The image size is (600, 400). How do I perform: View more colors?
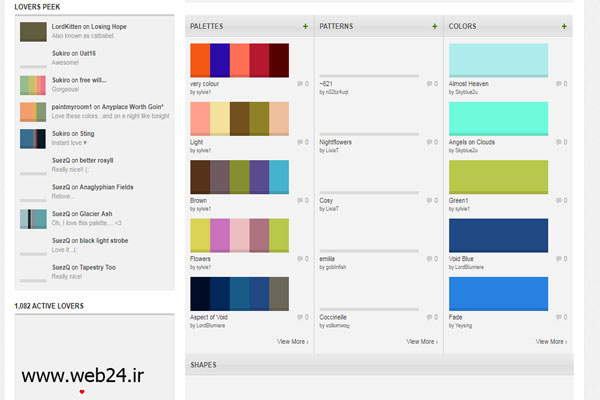tap(551, 341)
